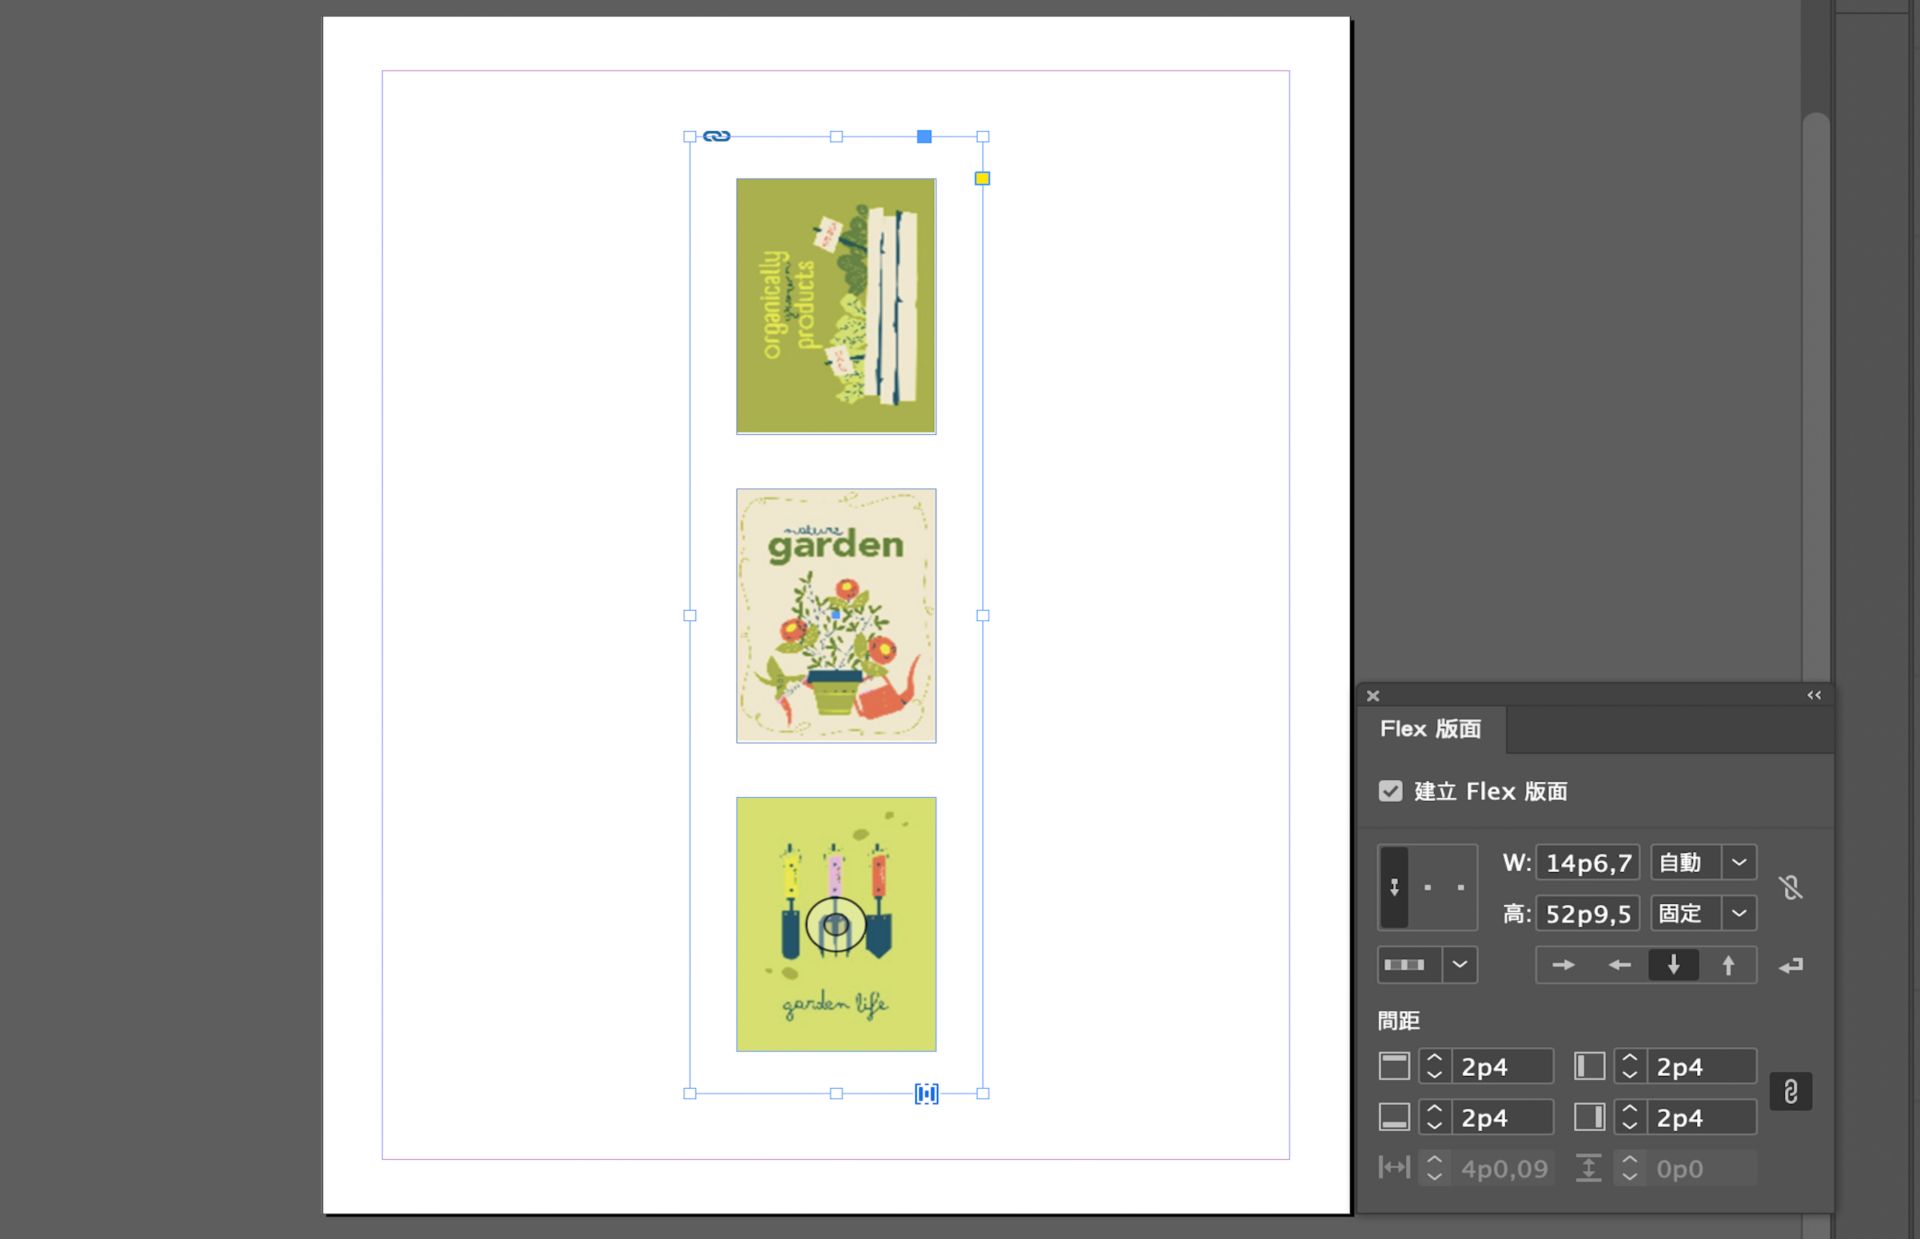The height and width of the screenshot is (1239, 1920).
Task: Expand the distribution spacing dropdown
Action: pos(1460,965)
